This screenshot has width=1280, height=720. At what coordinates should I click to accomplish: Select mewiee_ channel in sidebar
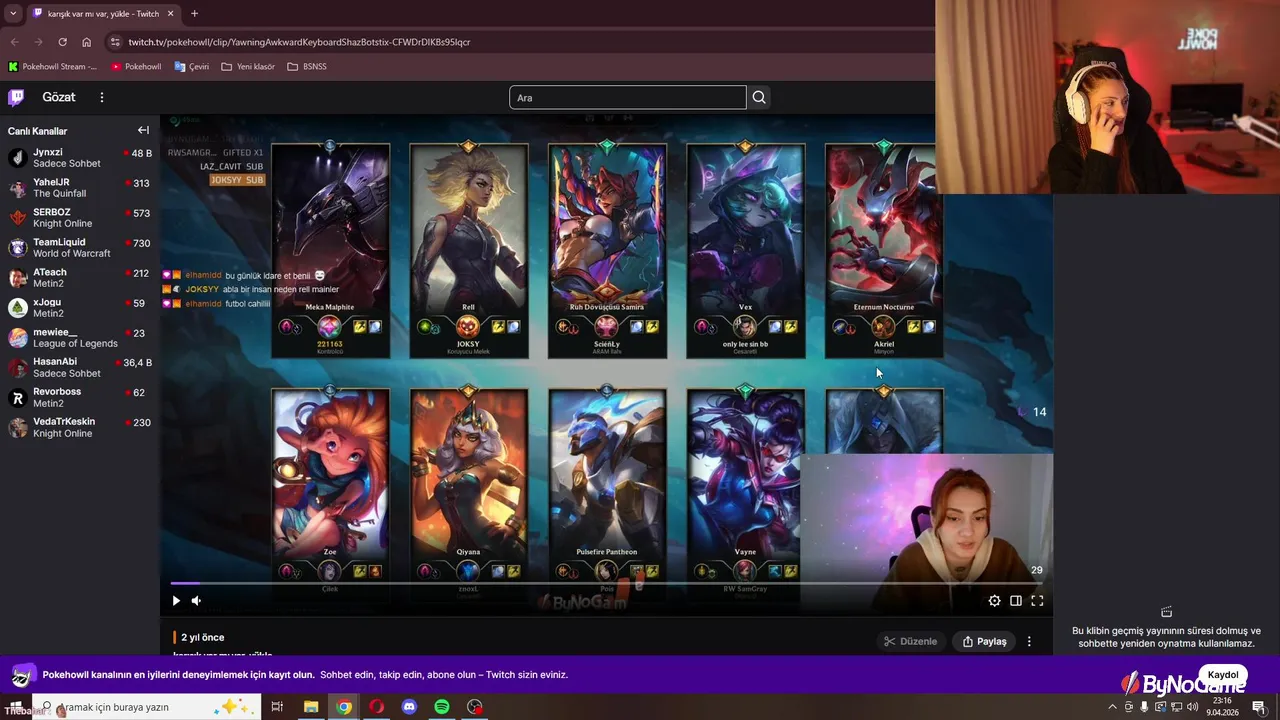[x=80, y=338]
